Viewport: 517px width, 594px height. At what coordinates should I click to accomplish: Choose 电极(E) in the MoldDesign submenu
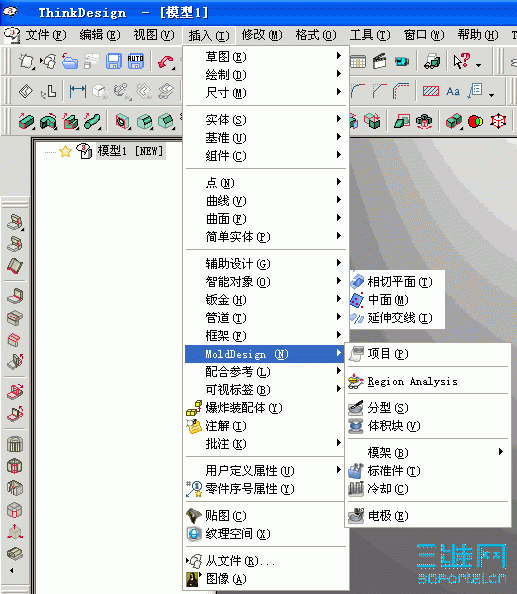(x=428, y=516)
